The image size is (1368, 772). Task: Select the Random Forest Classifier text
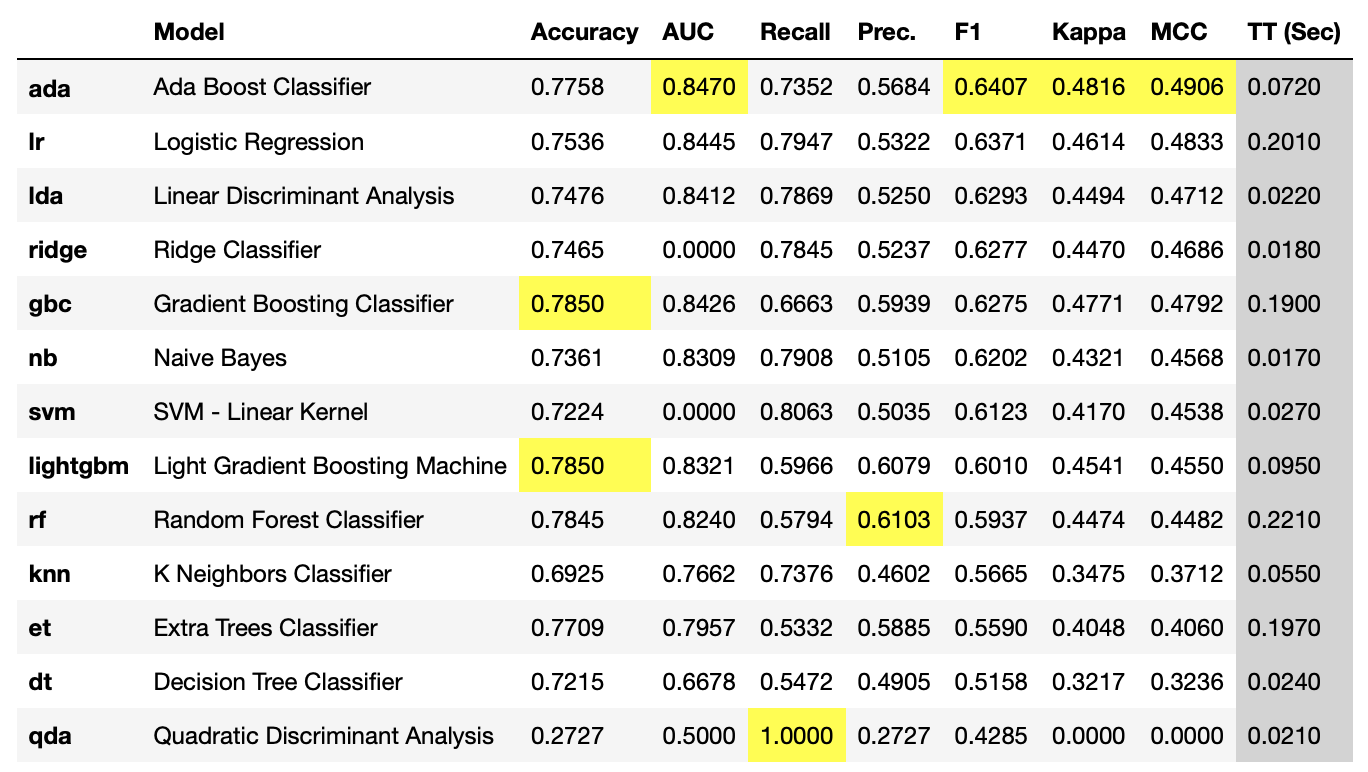click(x=289, y=520)
